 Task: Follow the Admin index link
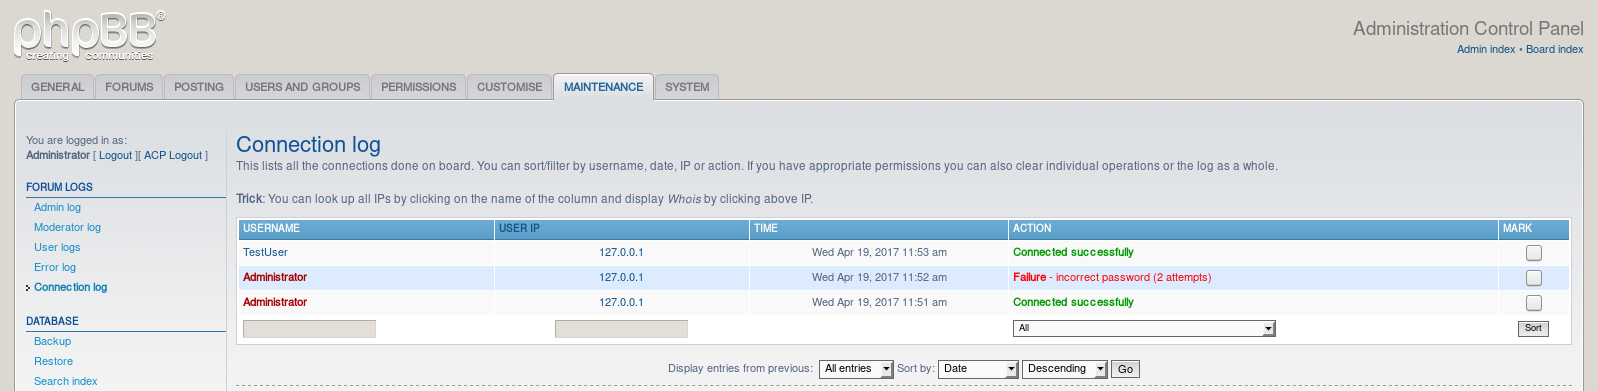point(1486,49)
